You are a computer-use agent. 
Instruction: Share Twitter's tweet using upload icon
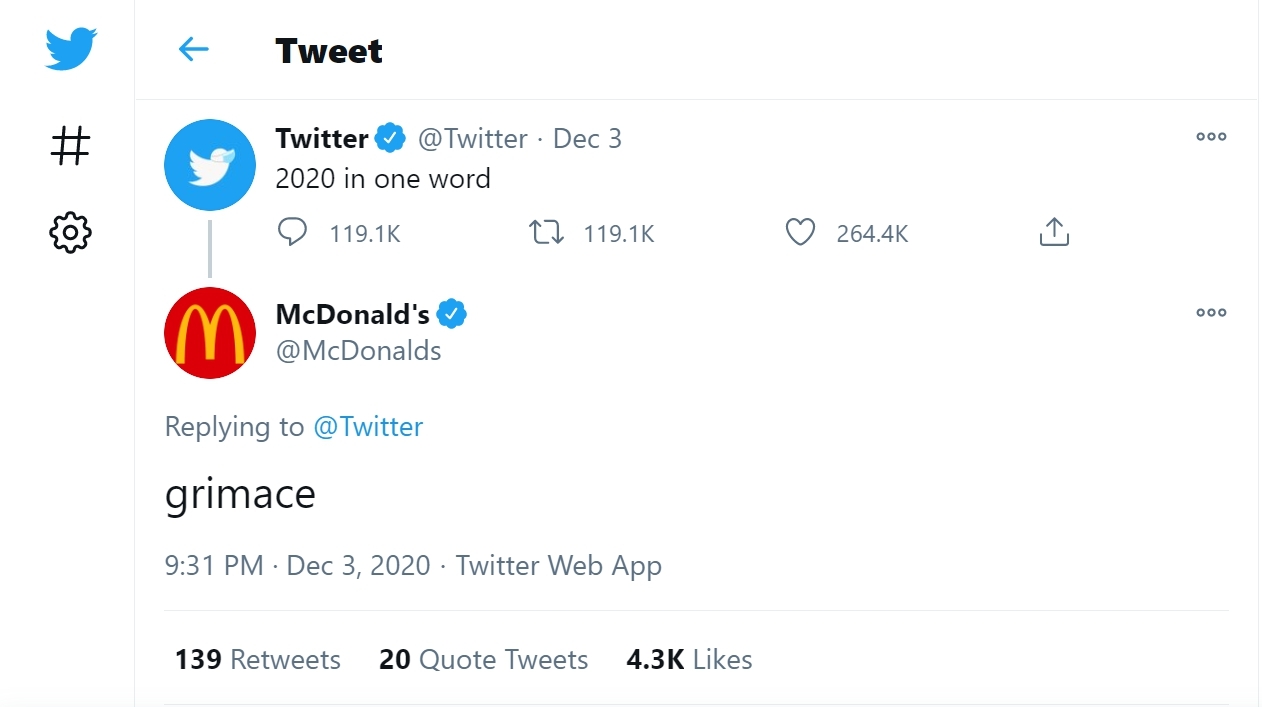click(x=1054, y=233)
